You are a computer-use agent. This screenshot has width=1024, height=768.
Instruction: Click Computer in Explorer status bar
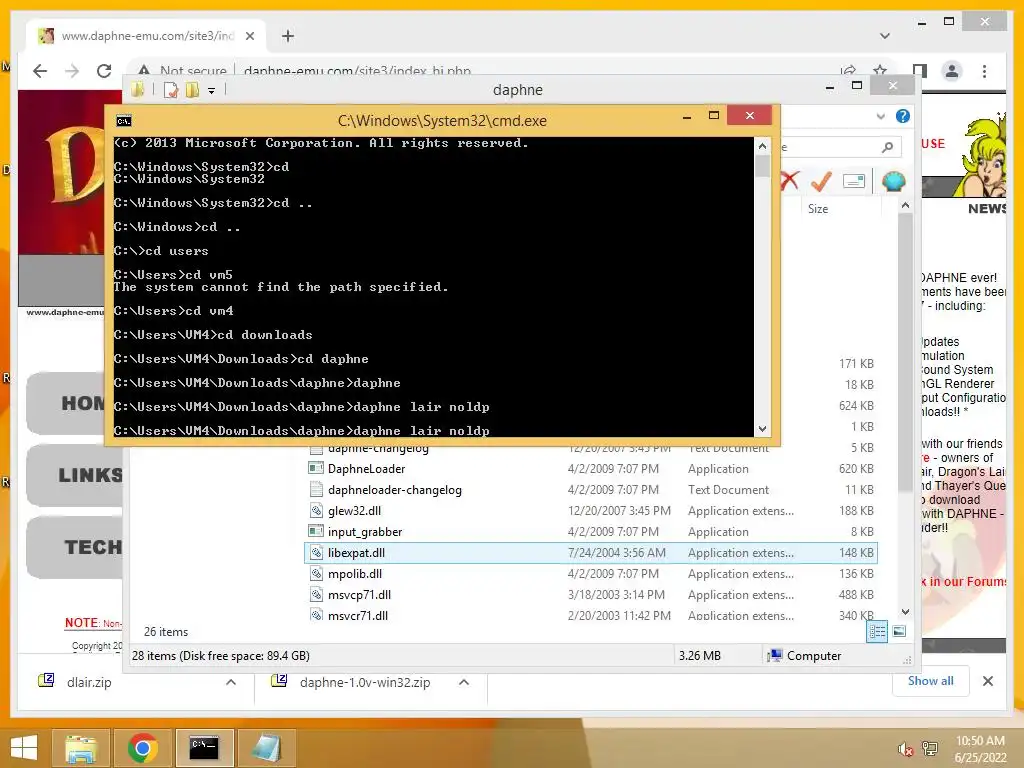tap(805, 656)
